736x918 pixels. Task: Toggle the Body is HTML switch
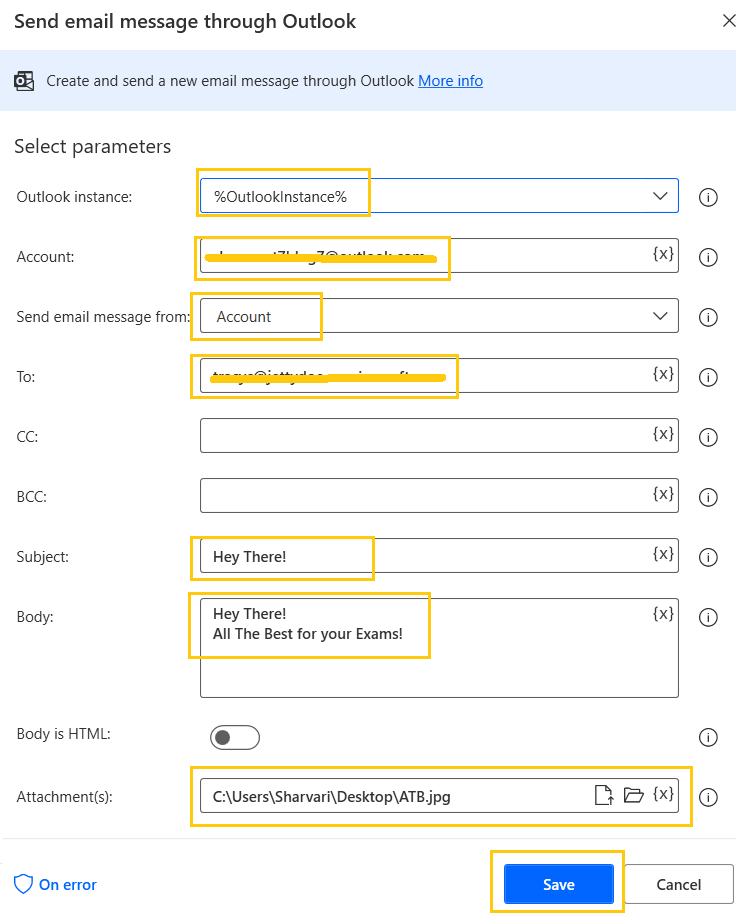(235, 736)
